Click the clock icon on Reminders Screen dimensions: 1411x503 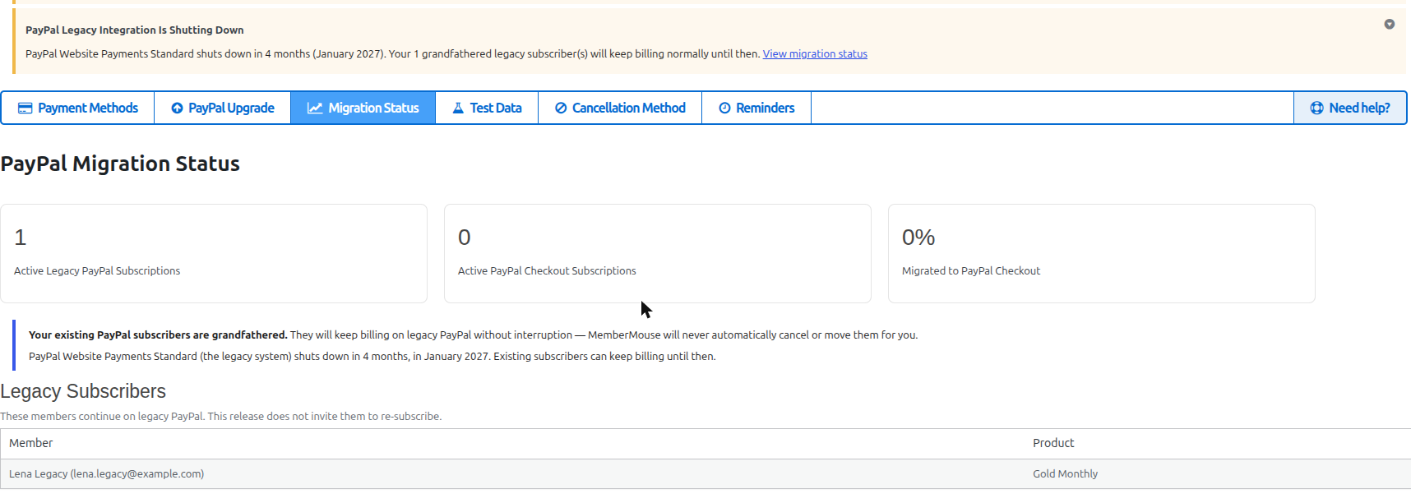724,108
